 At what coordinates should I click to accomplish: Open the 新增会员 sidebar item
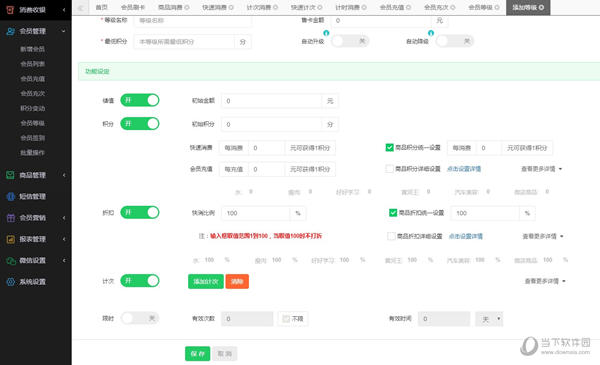[x=33, y=49]
